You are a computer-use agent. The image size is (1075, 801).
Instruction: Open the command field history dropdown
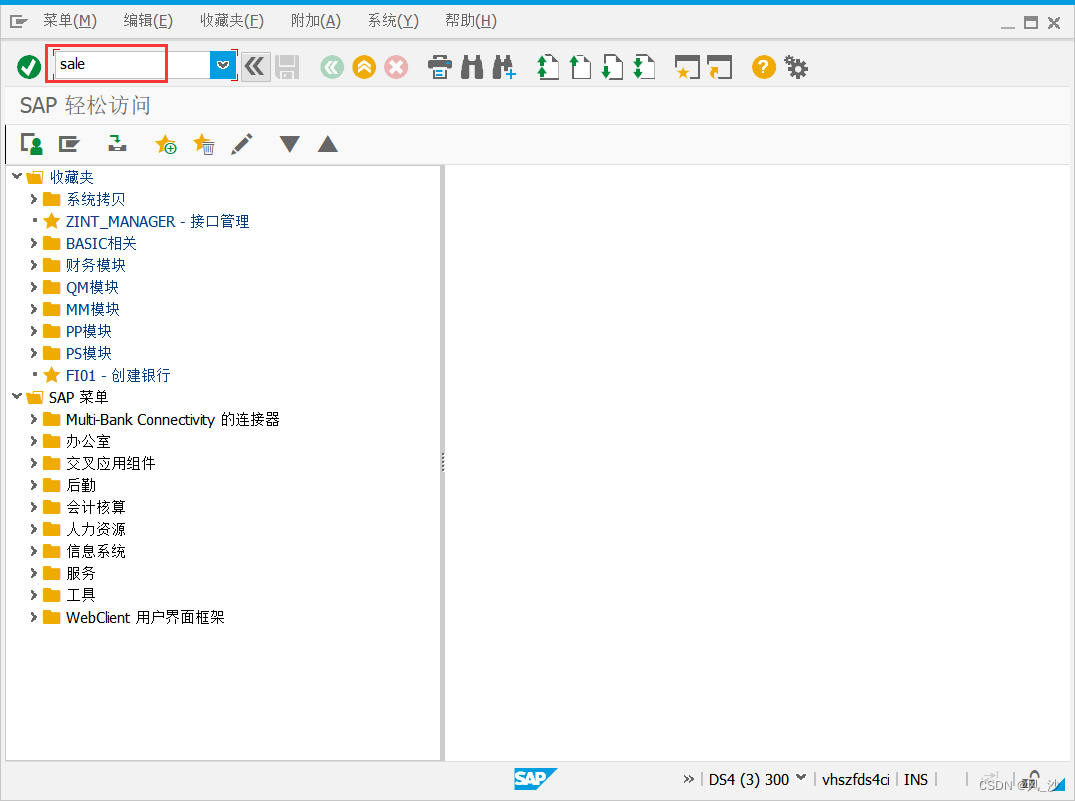point(223,65)
